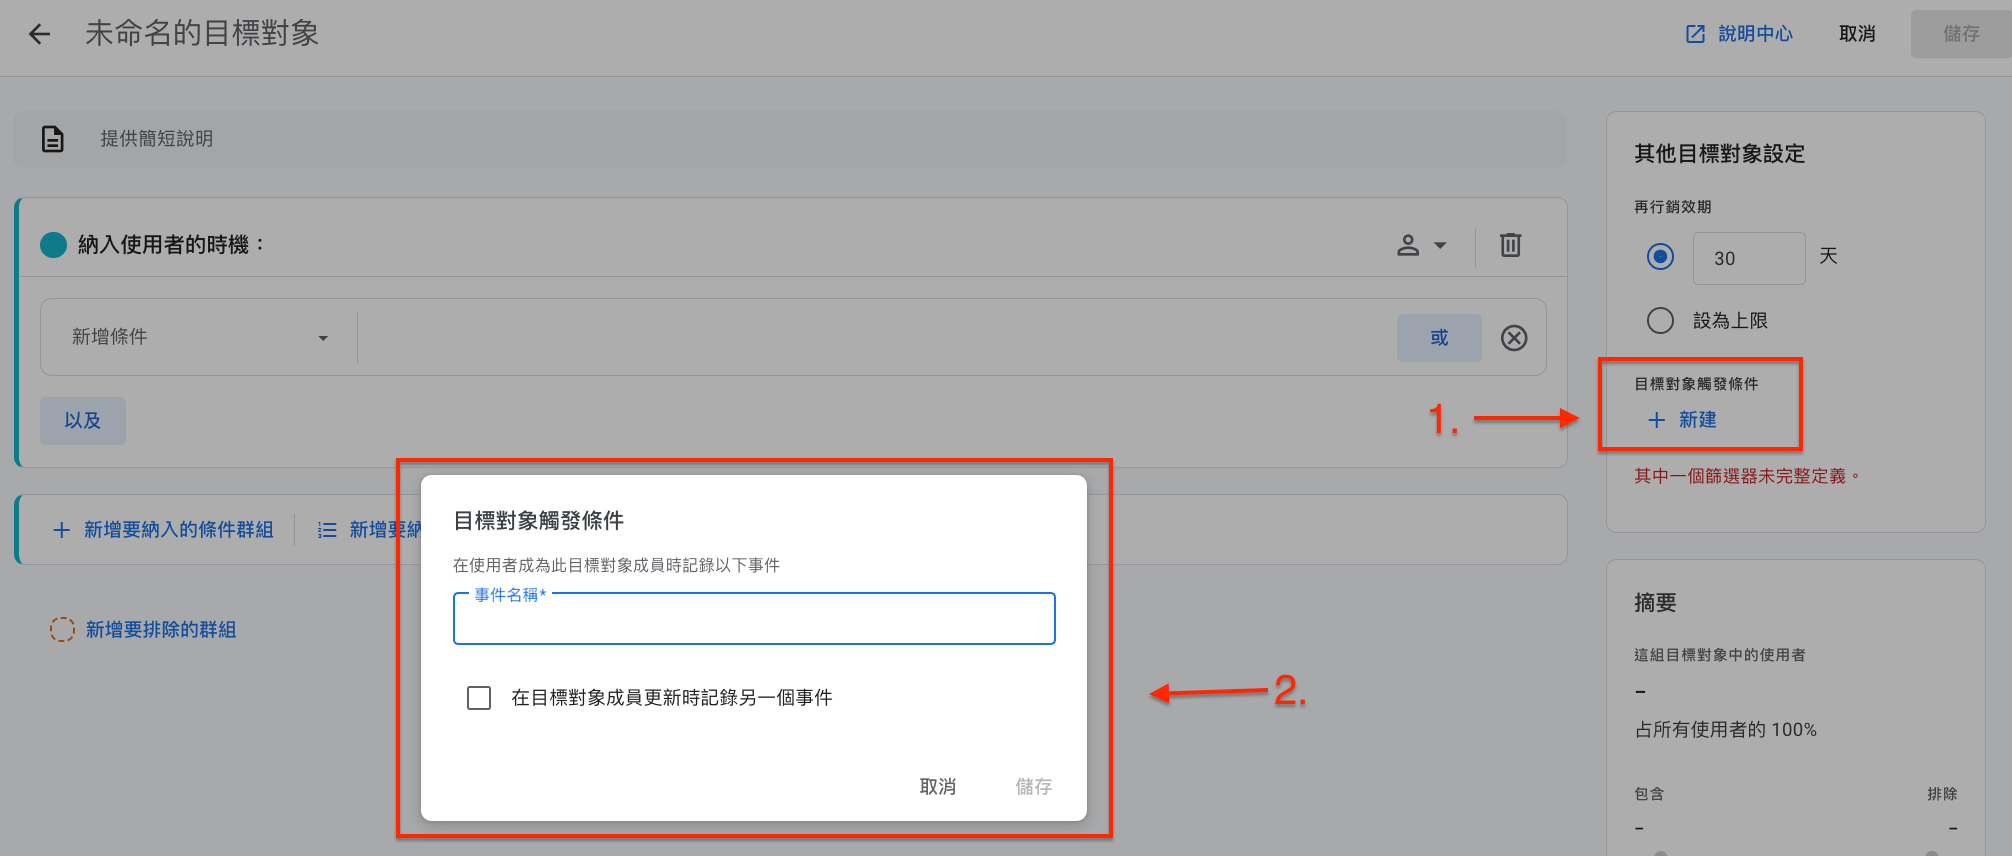The width and height of the screenshot is (2012, 856).
Task: Go back using the left arrow icon
Action: pyautogui.click(x=39, y=34)
